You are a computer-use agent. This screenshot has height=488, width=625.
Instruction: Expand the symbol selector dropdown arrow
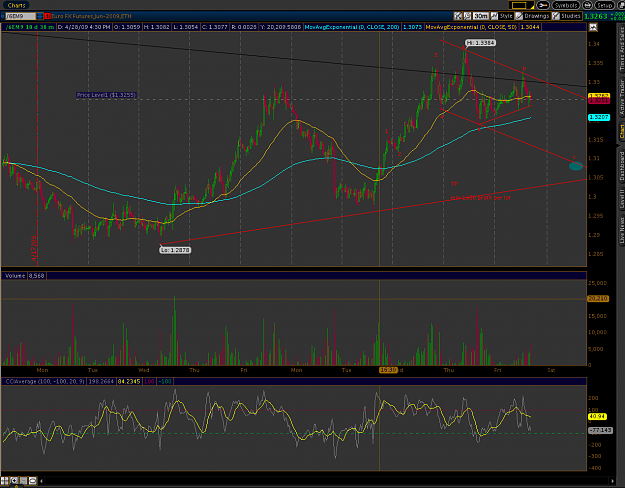39,16
